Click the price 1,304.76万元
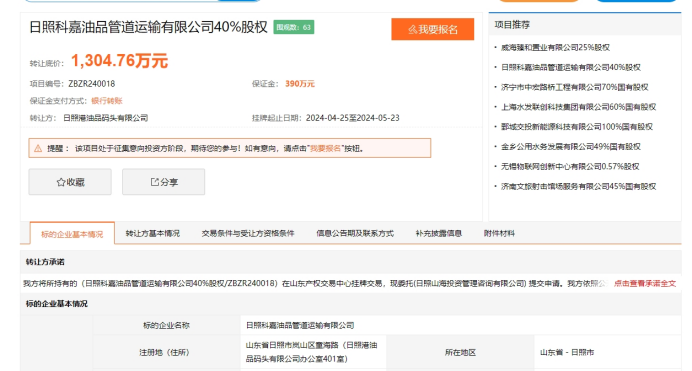Viewport: 692px width, 371px height. point(119,60)
